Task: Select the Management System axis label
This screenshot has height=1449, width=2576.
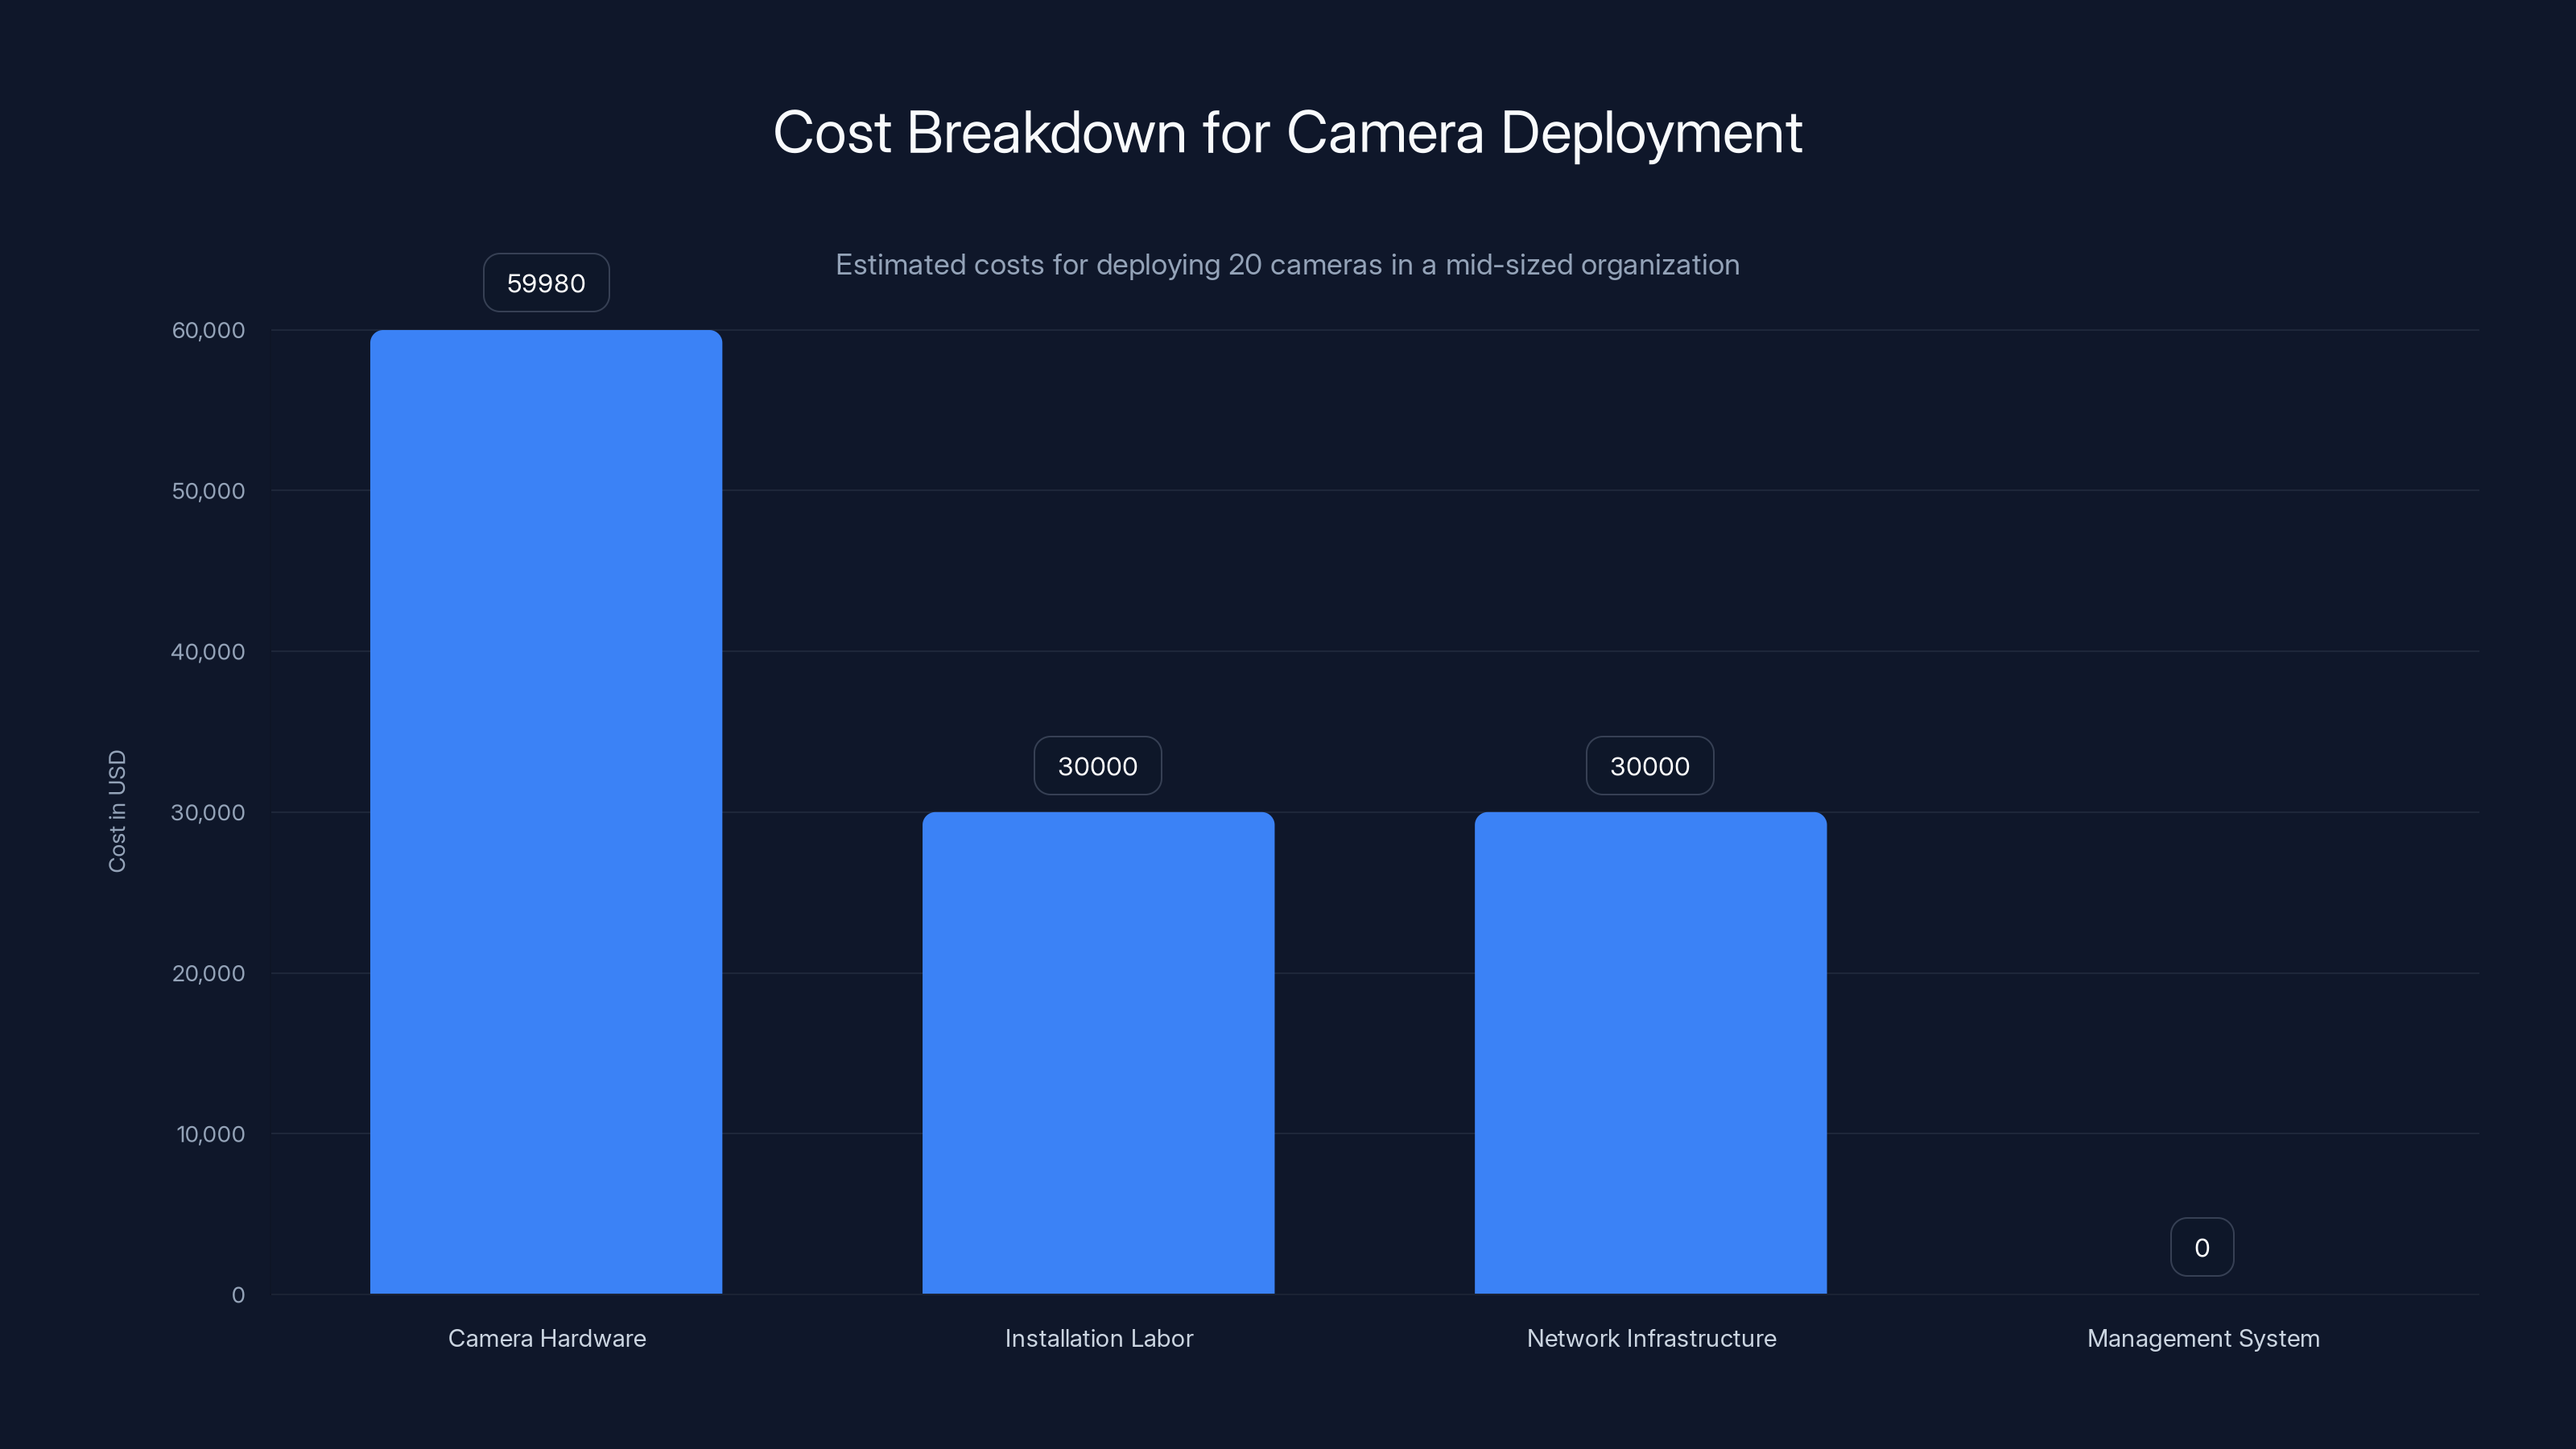Action: point(2203,1338)
